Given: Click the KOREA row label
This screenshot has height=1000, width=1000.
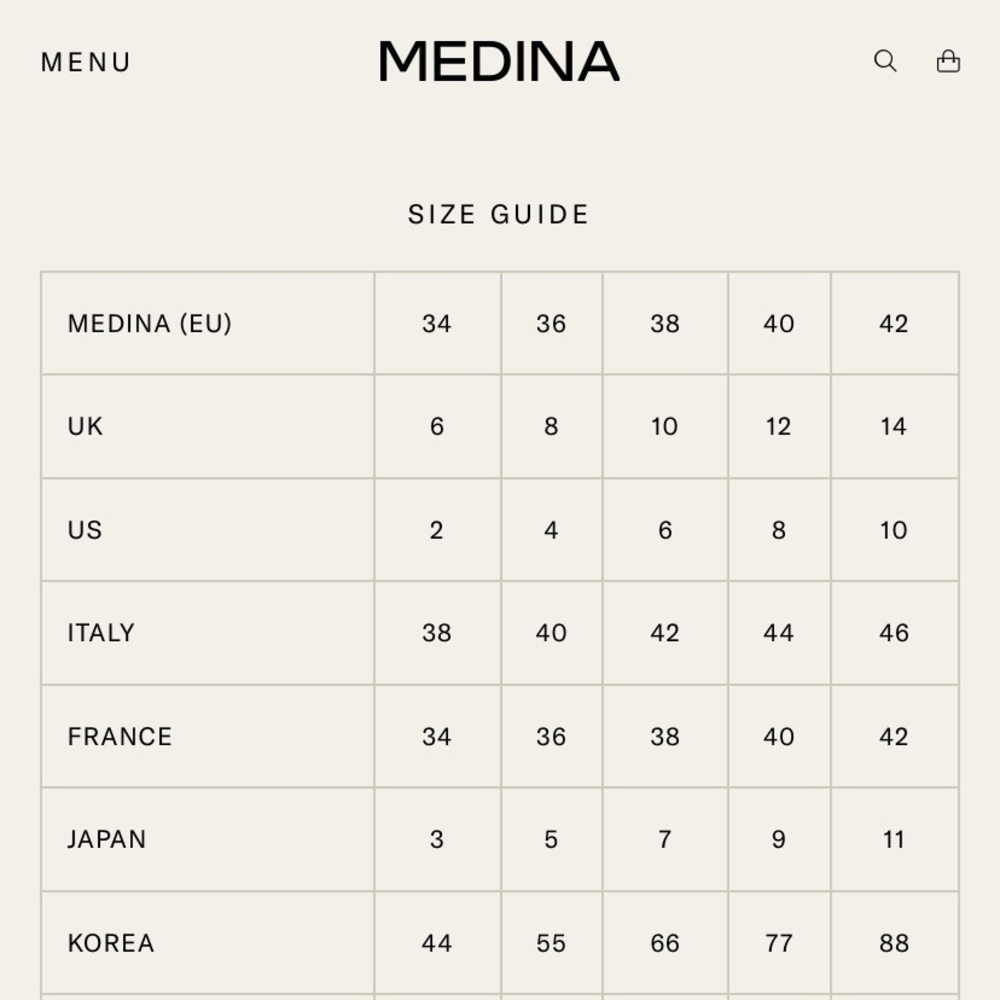Looking at the screenshot, I should pyautogui.click(x=111, y=943).
